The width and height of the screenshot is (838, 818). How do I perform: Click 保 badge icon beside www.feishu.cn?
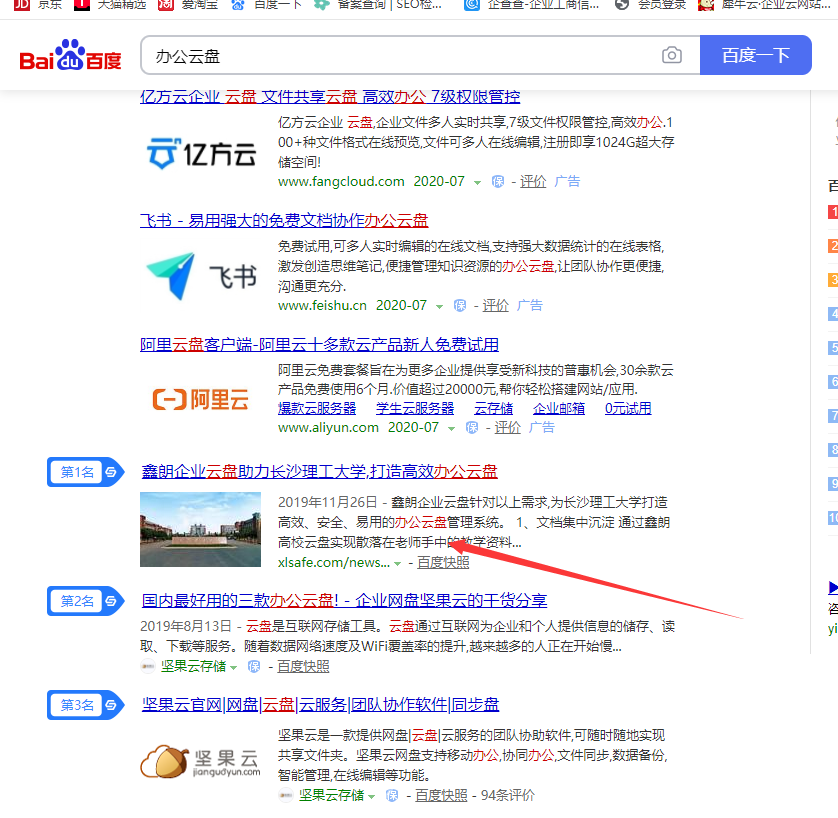click(460, 306)
